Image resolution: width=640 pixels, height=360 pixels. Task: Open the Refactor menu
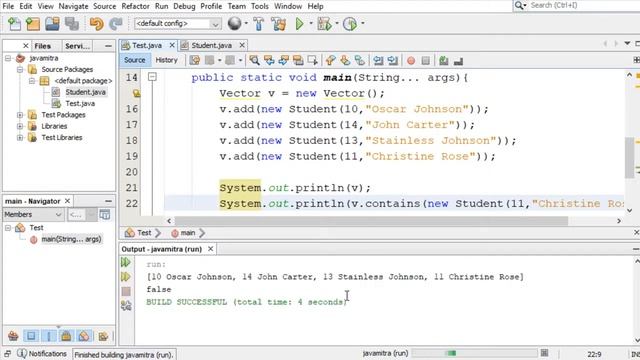[135, 6]
